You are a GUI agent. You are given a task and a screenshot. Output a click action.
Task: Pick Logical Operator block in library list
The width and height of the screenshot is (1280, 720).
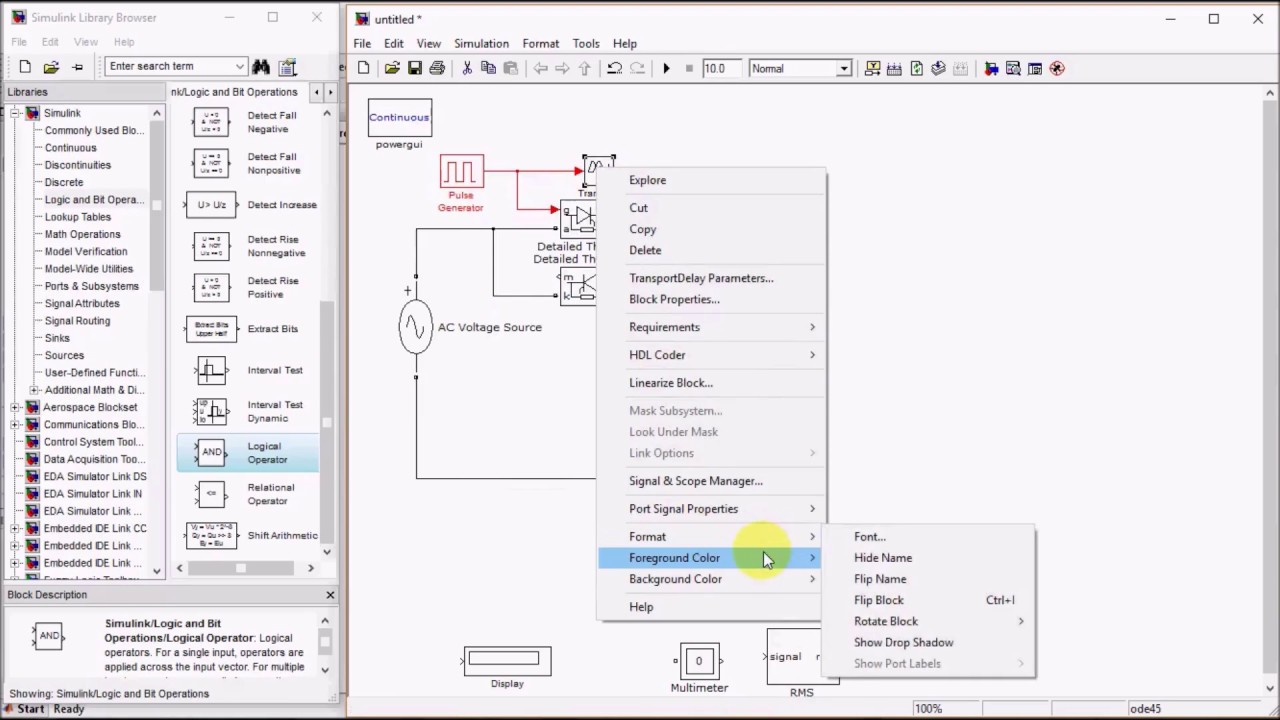tap(248, 453)
